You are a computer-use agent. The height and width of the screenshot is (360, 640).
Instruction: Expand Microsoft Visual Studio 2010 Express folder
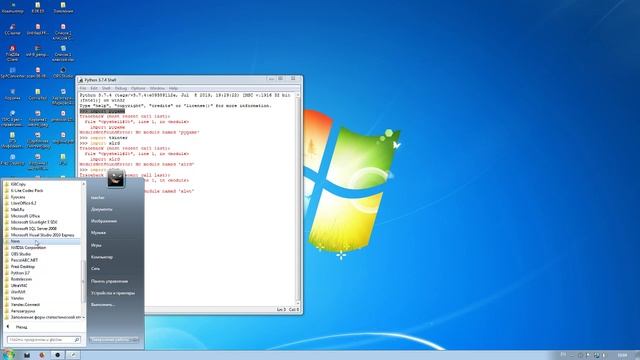[42, 235]
